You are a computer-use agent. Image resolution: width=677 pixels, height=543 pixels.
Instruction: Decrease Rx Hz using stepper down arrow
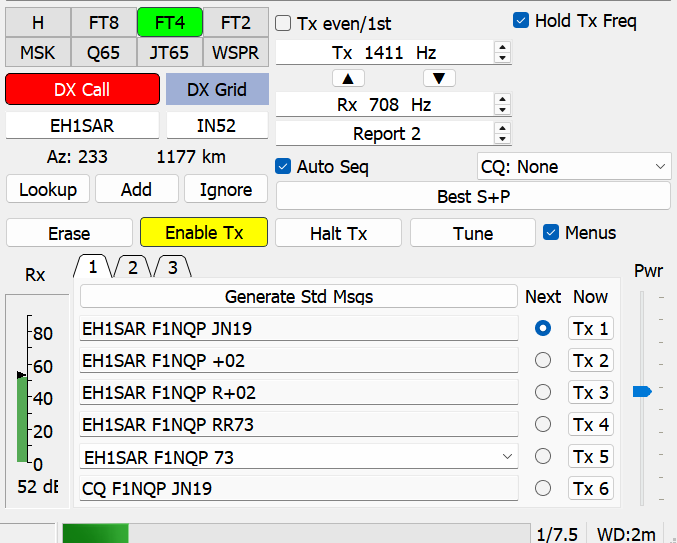point(502,110)
